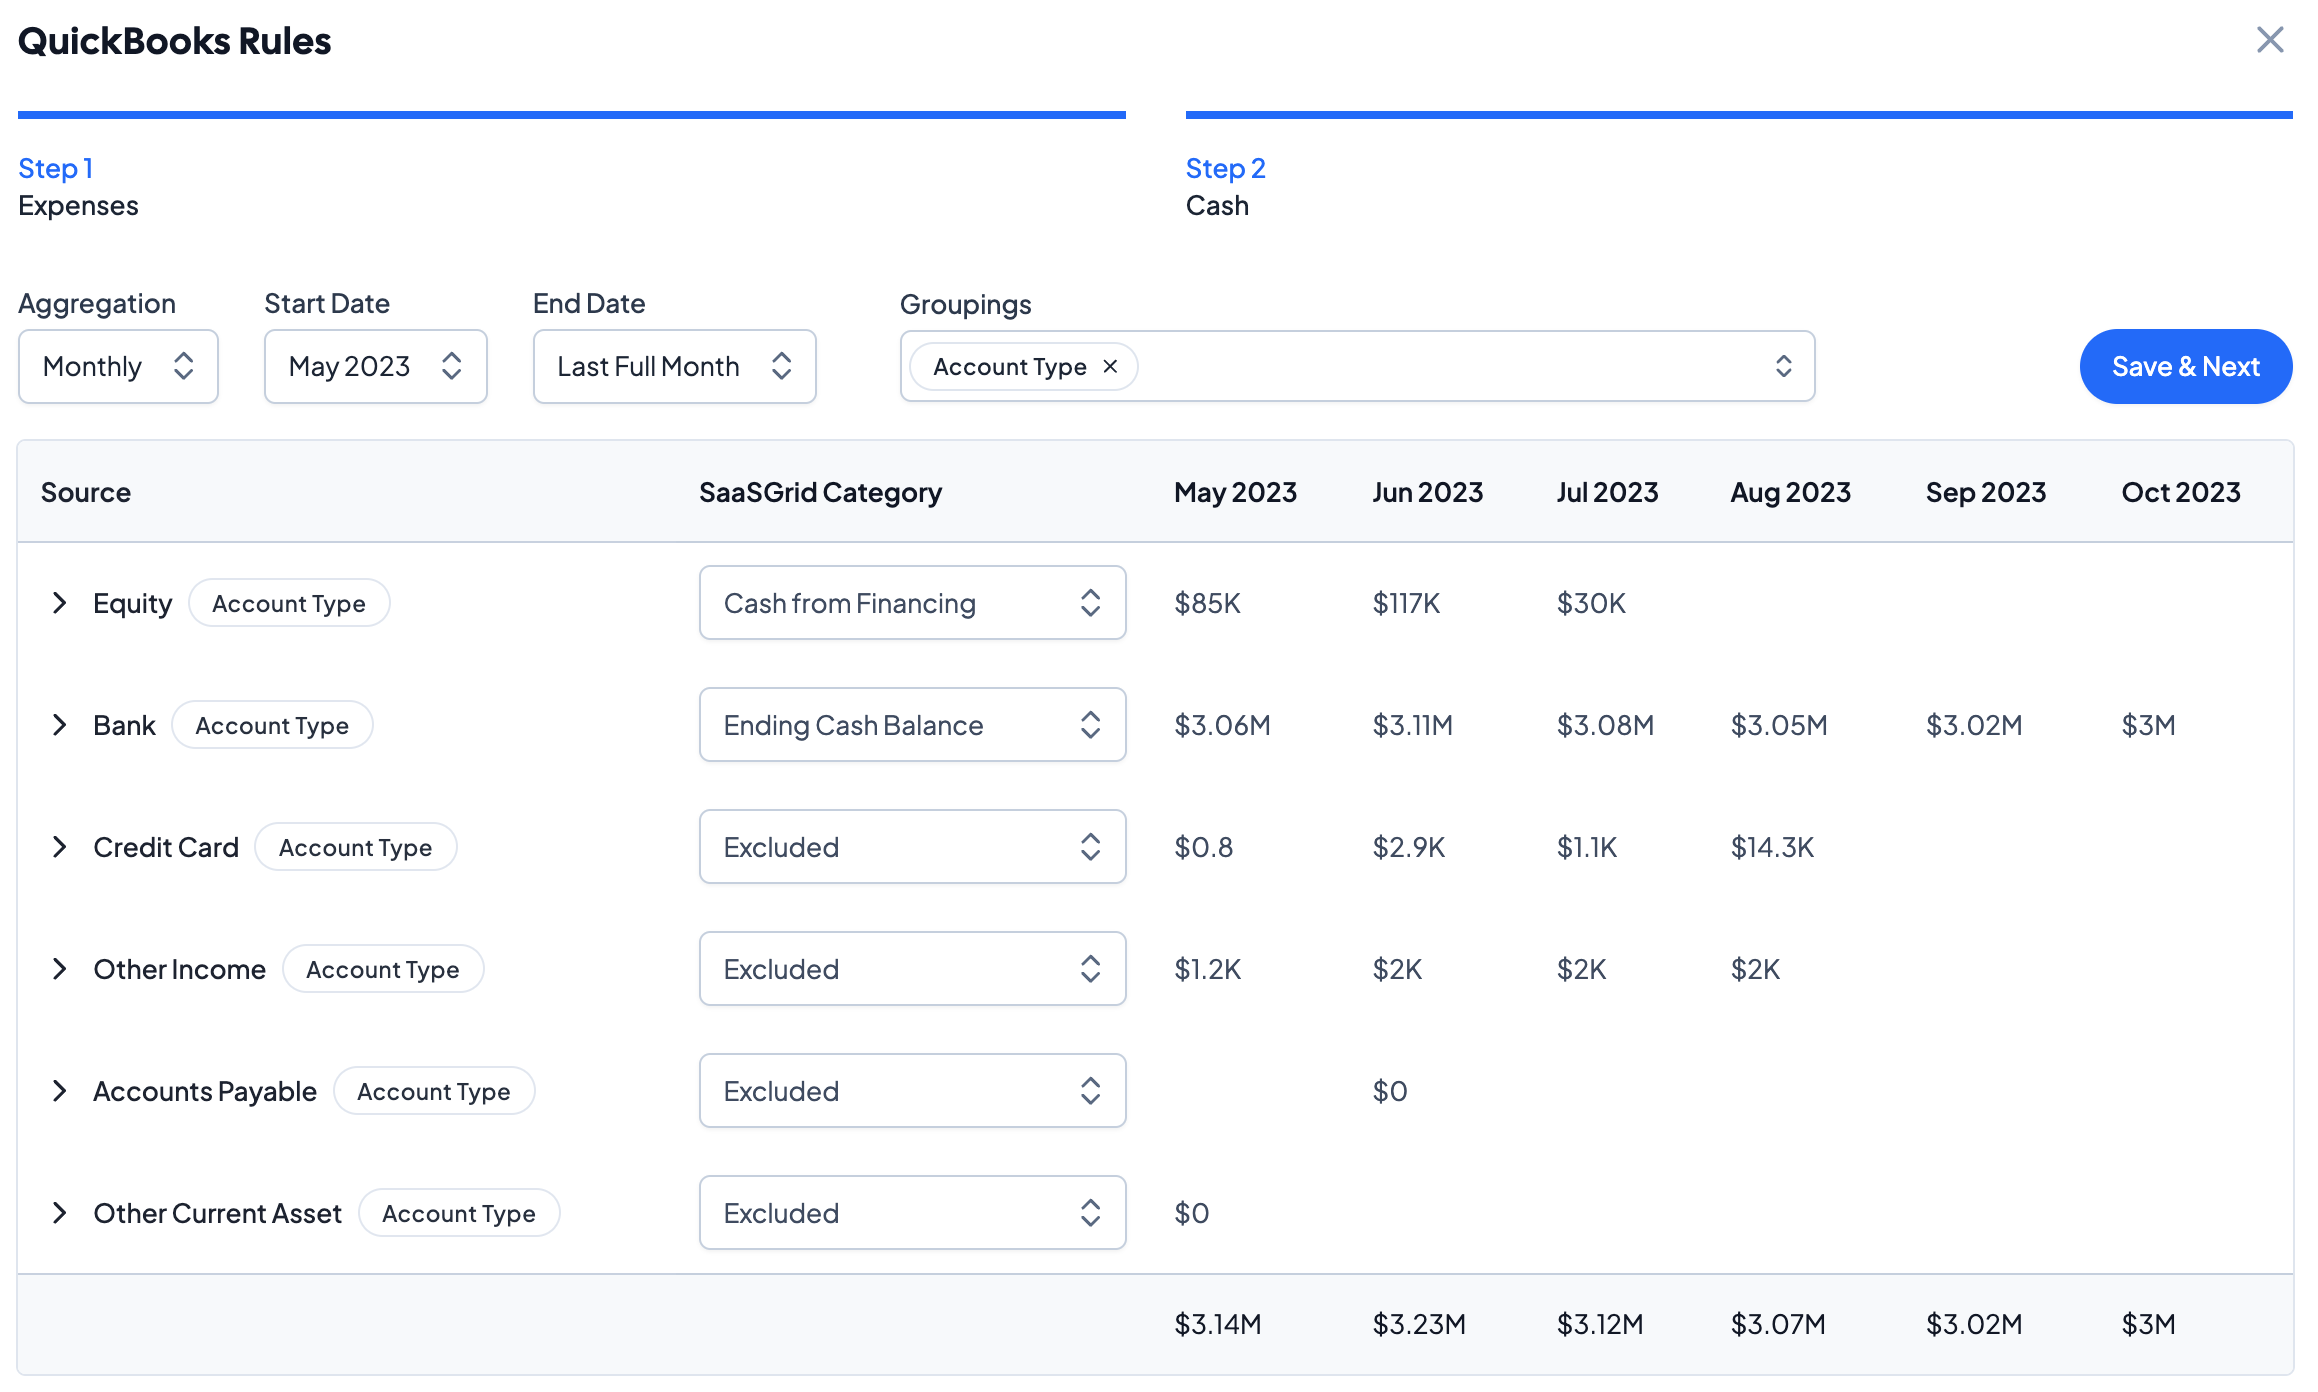Click the Save & Next button
Screen dimensions: 2318x1392
(2185, 367)
